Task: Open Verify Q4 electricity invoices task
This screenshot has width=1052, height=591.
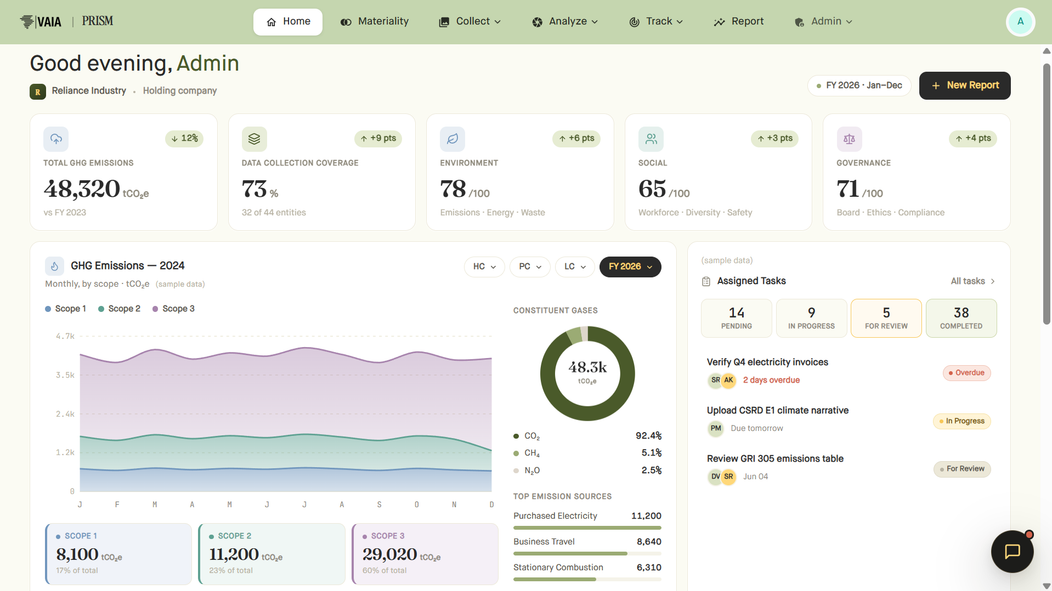Action: [849, 372]
